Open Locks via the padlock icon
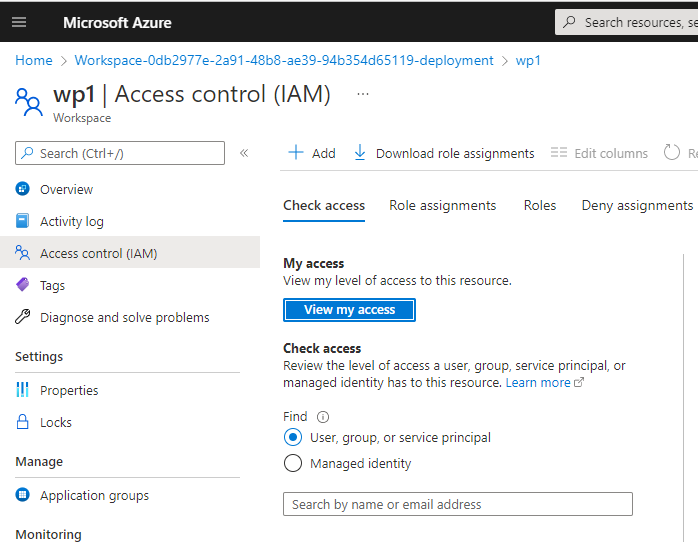The image size is (698, 542). 23,422
